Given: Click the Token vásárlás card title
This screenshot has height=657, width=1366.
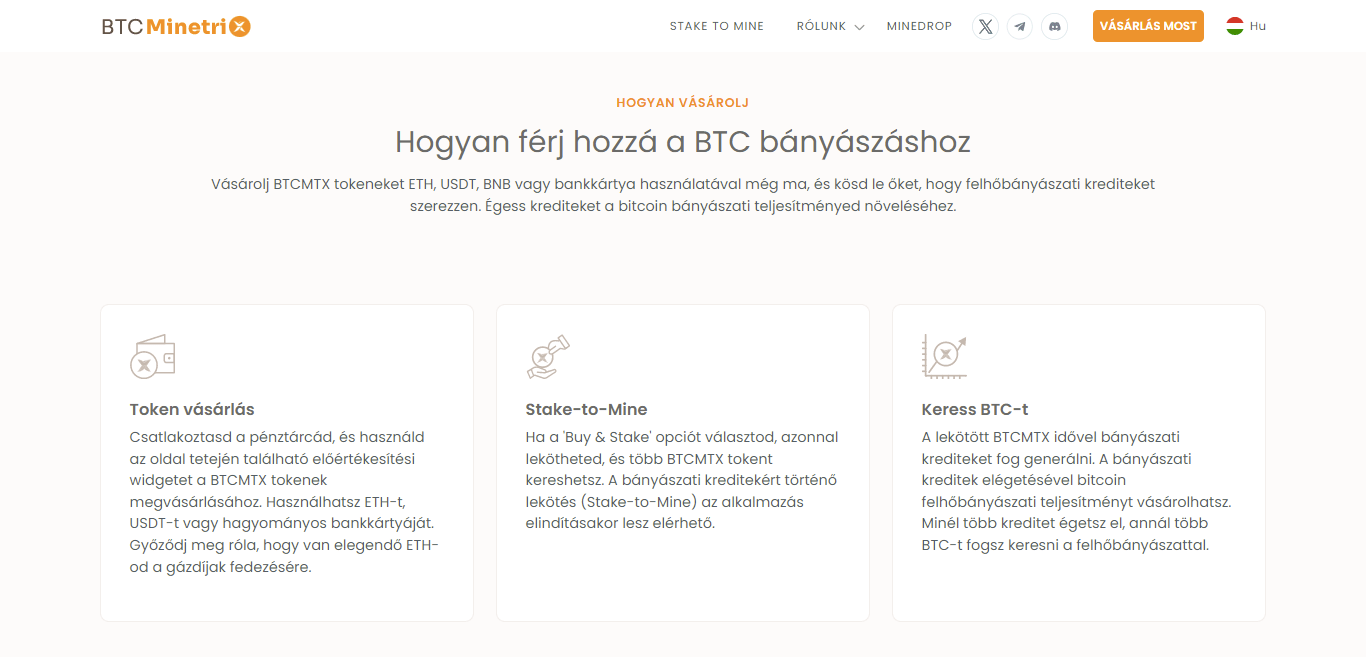Looking at the screenshot, I should tap(192, 409).
